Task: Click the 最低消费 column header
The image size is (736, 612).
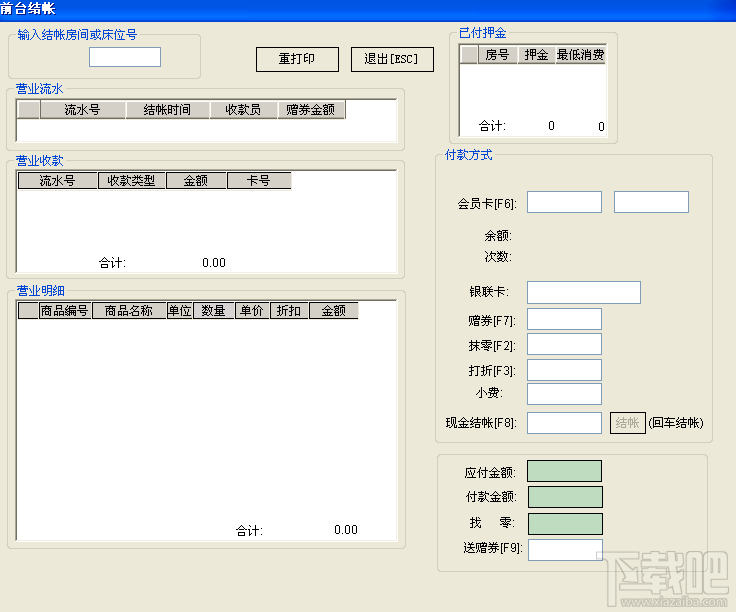Action: [581, 55]
